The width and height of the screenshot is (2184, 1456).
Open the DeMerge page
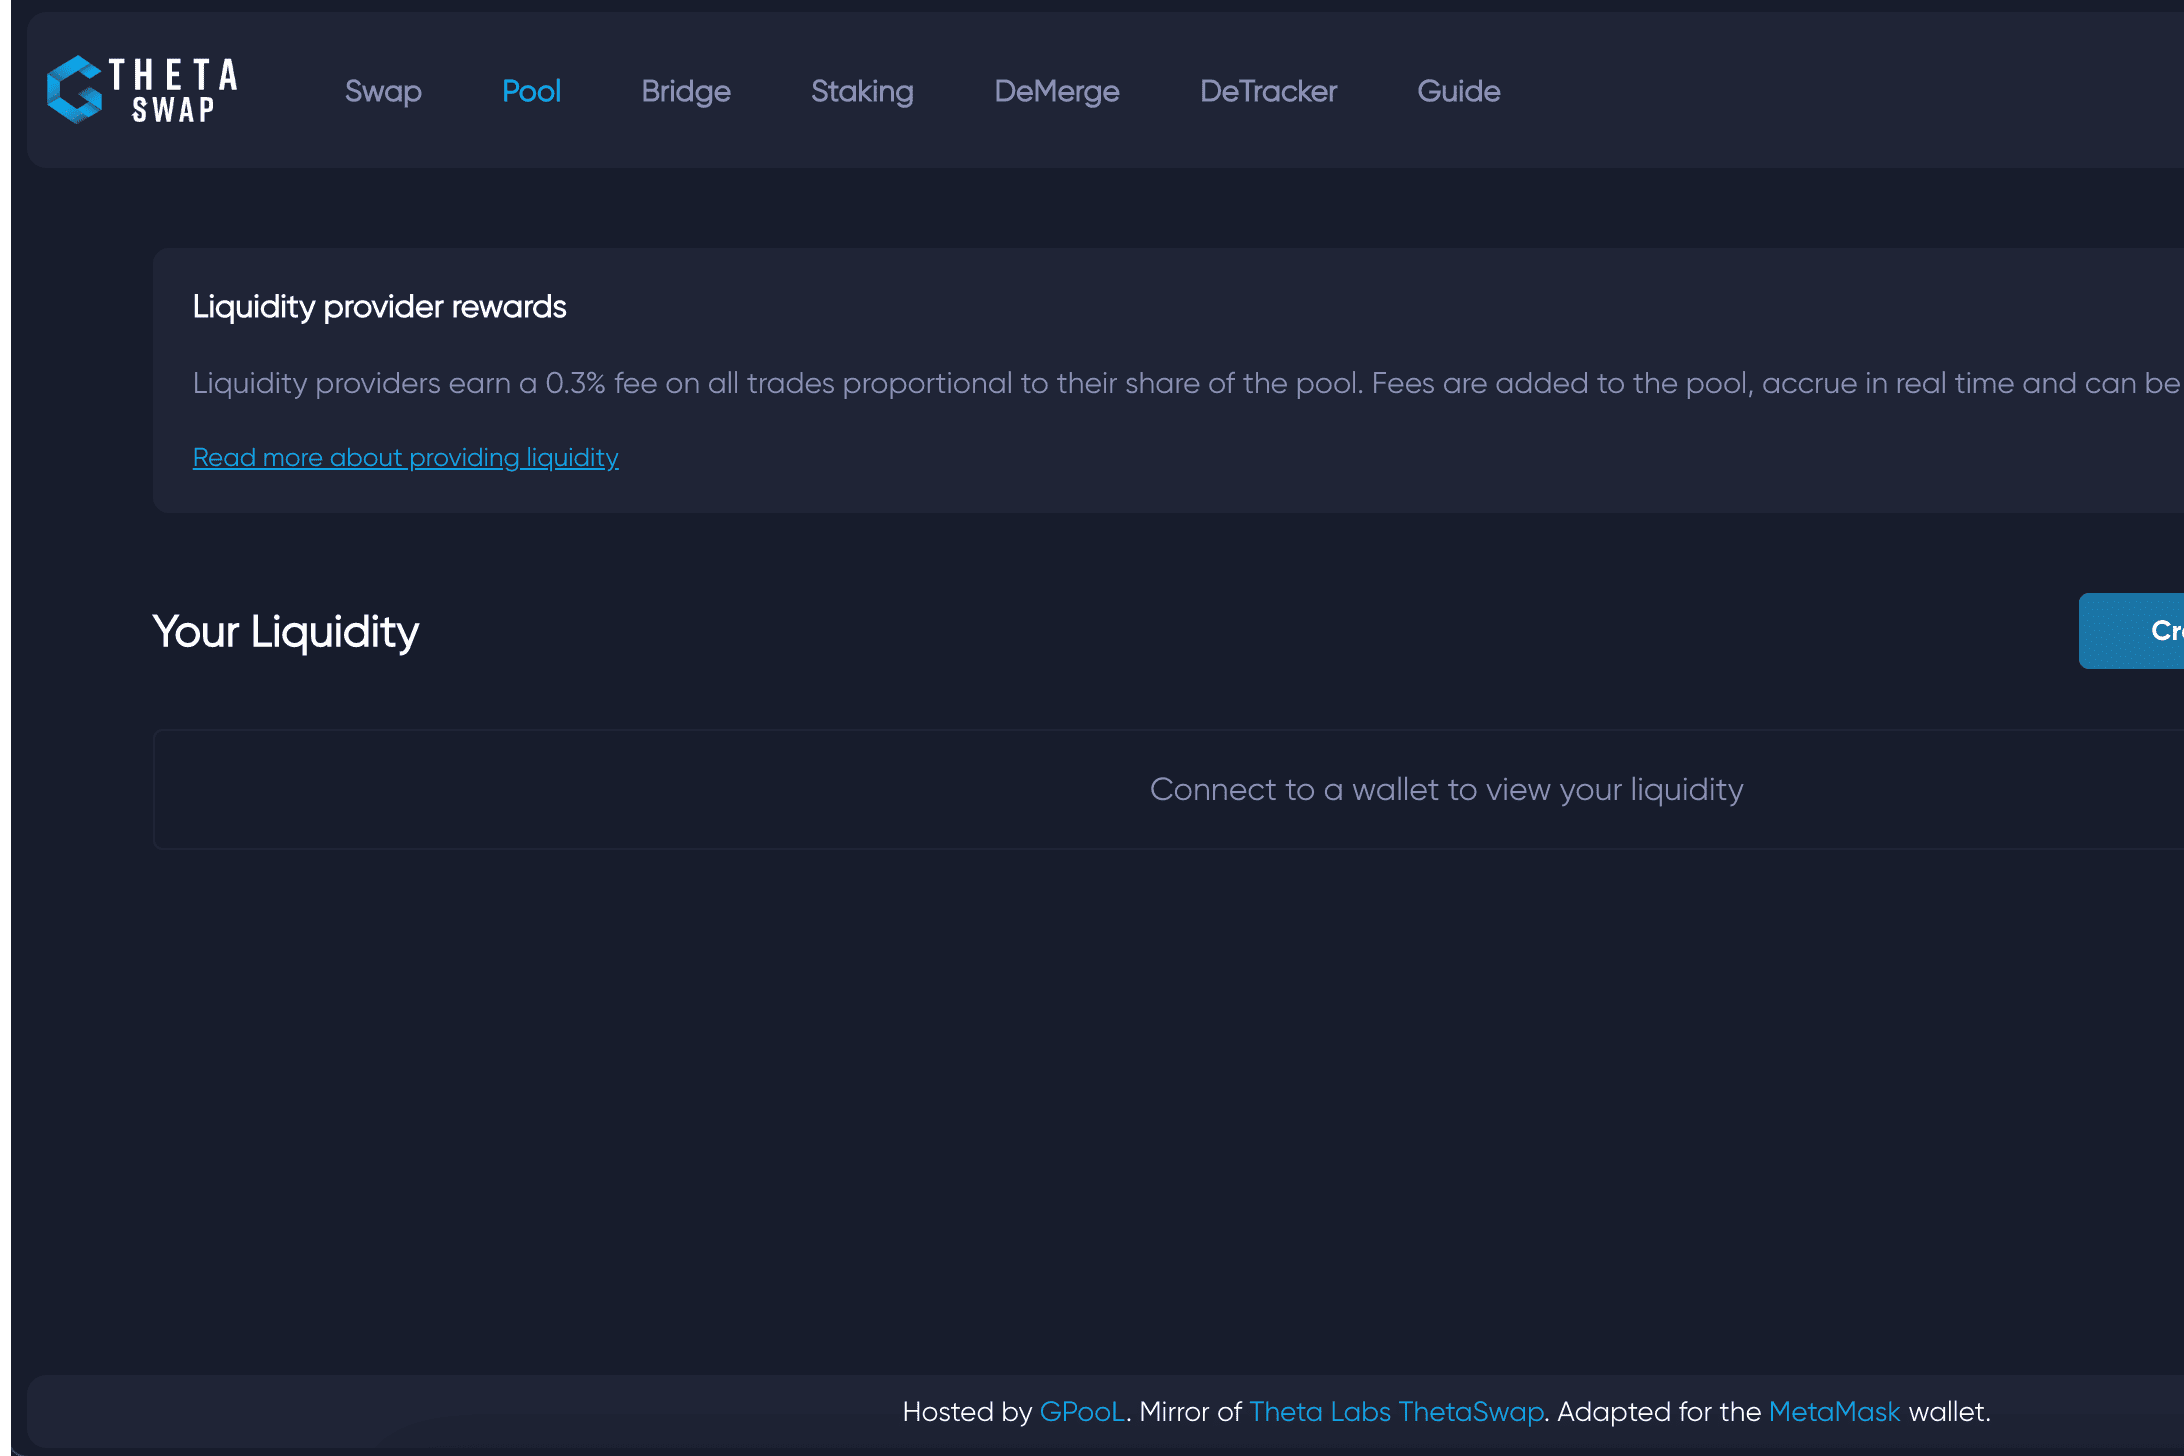[1056, 91]
